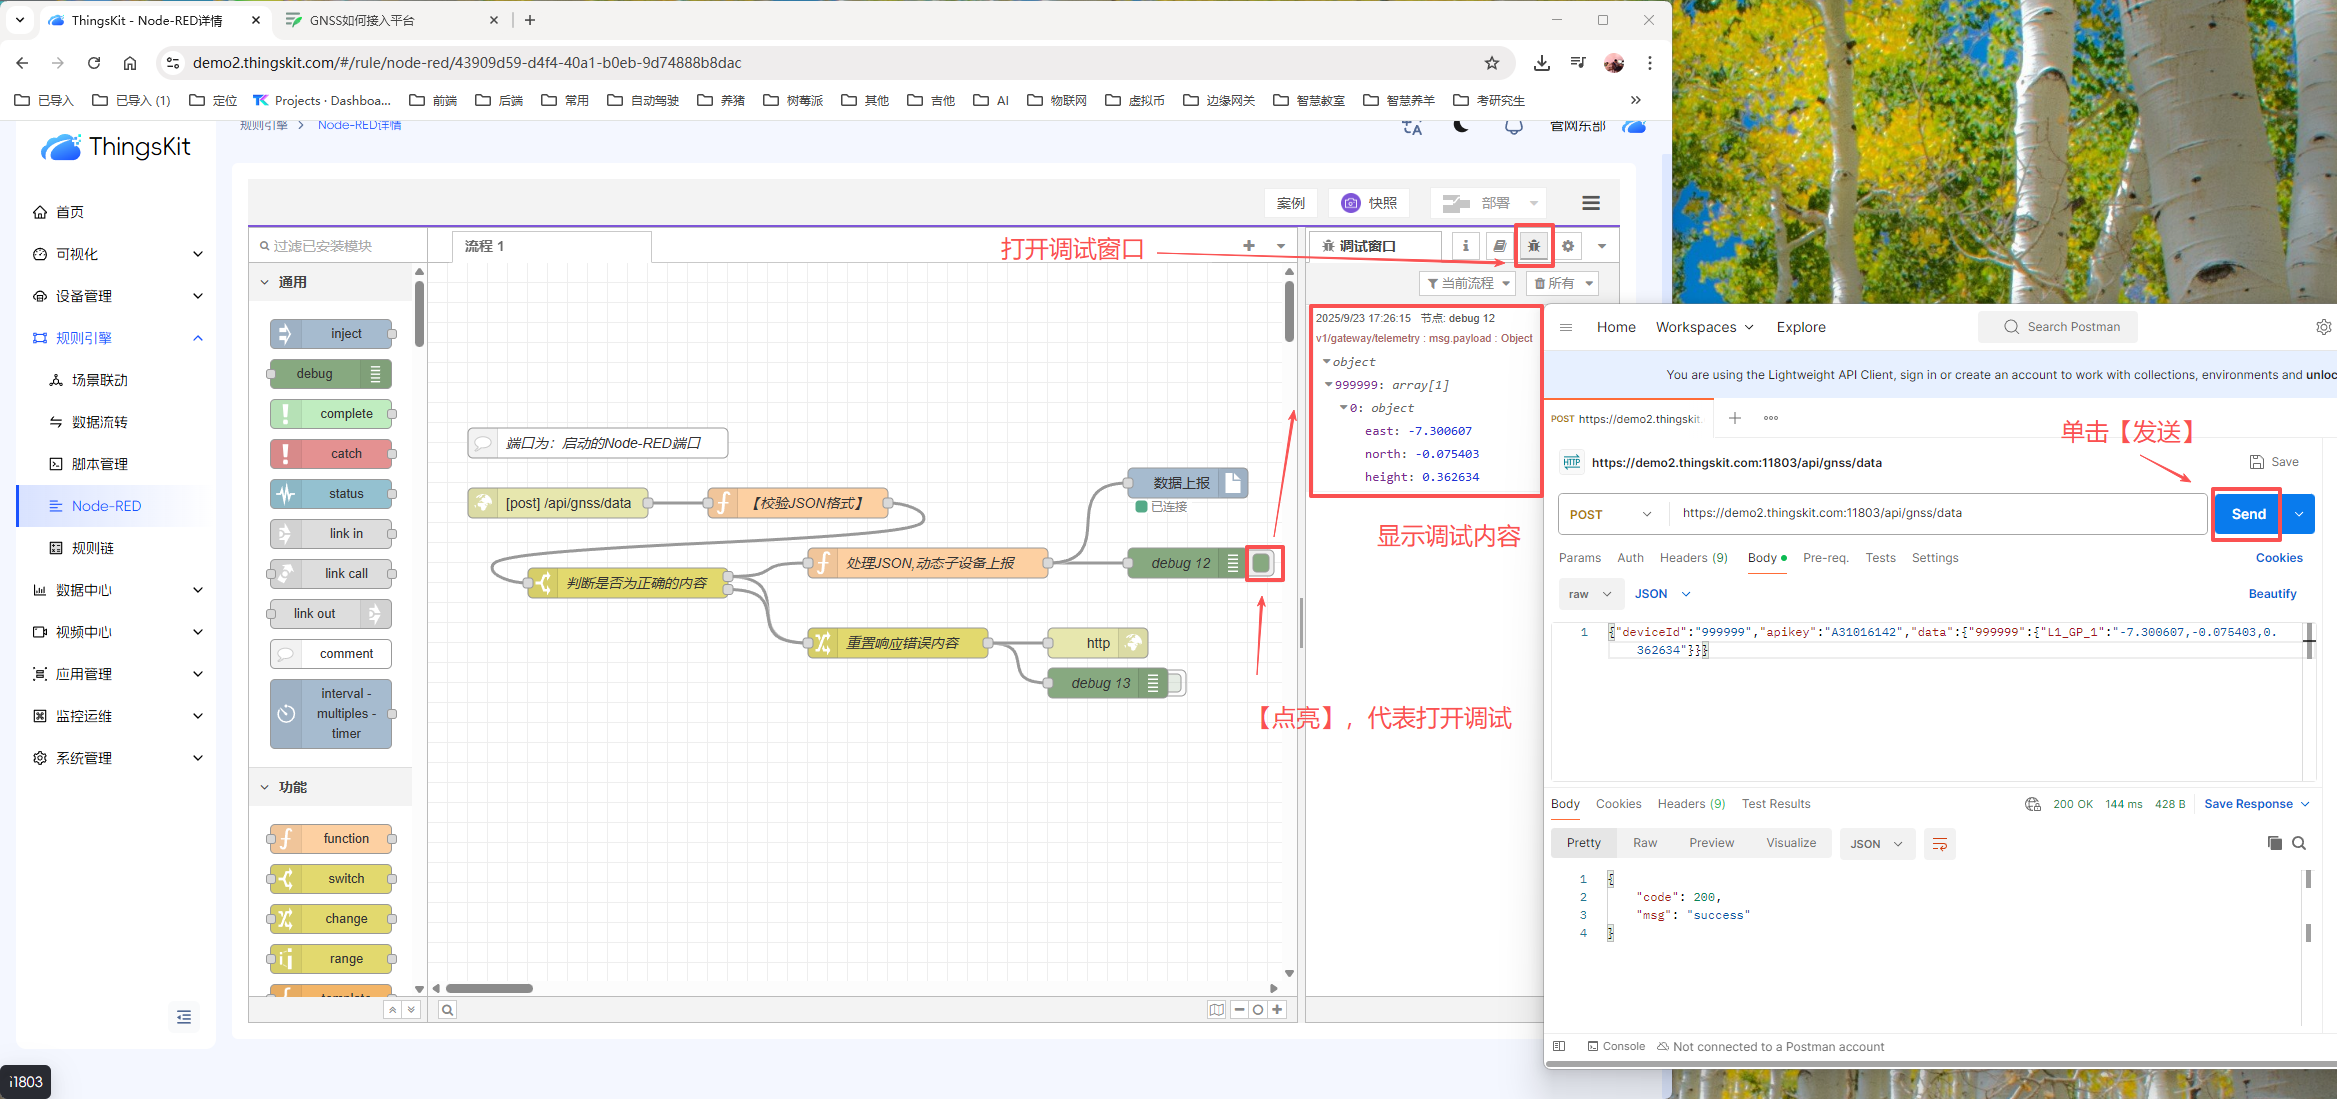Open the 当前流程 filter dropdown
Viewport: 2337px width, 1099px height.
pyautogui.click(x=1467, y=284)
